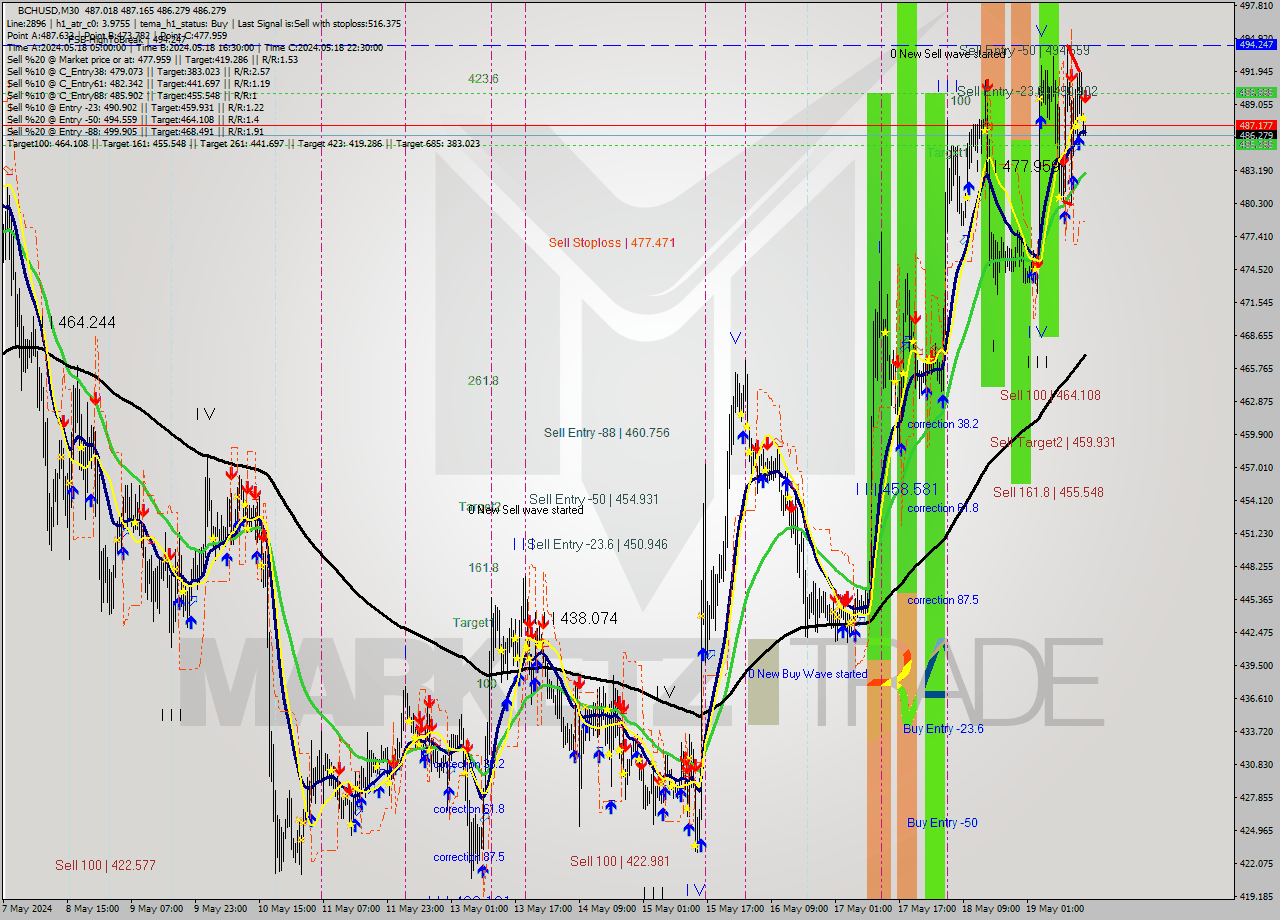The image size is (1280, 920).
Task: Click the 483.190 price axis value
Action: pyautogui.click(x=1256, y=170)
